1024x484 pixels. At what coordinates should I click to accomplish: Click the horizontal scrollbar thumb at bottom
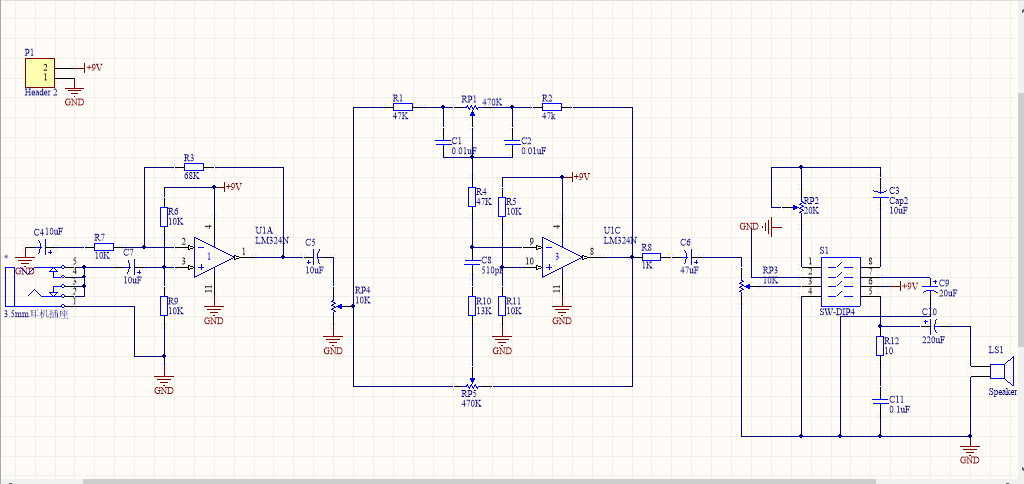coord(479,481)
